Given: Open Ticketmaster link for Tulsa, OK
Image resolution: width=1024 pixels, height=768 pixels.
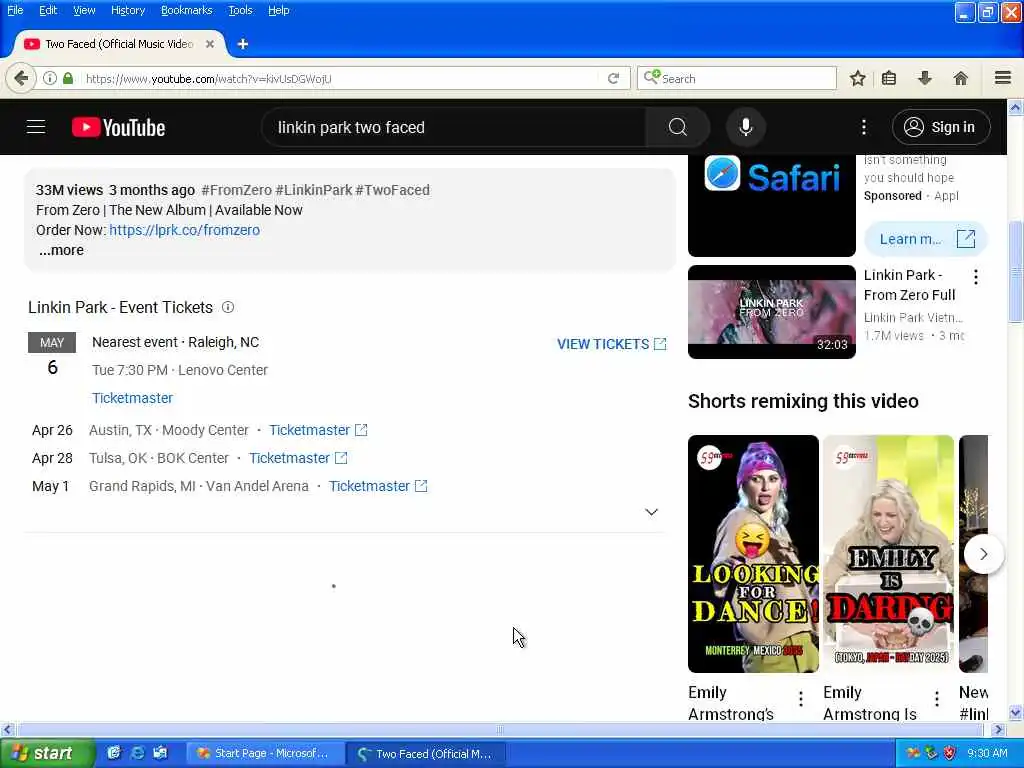Looking at the screenshot, I should [298, 458].
